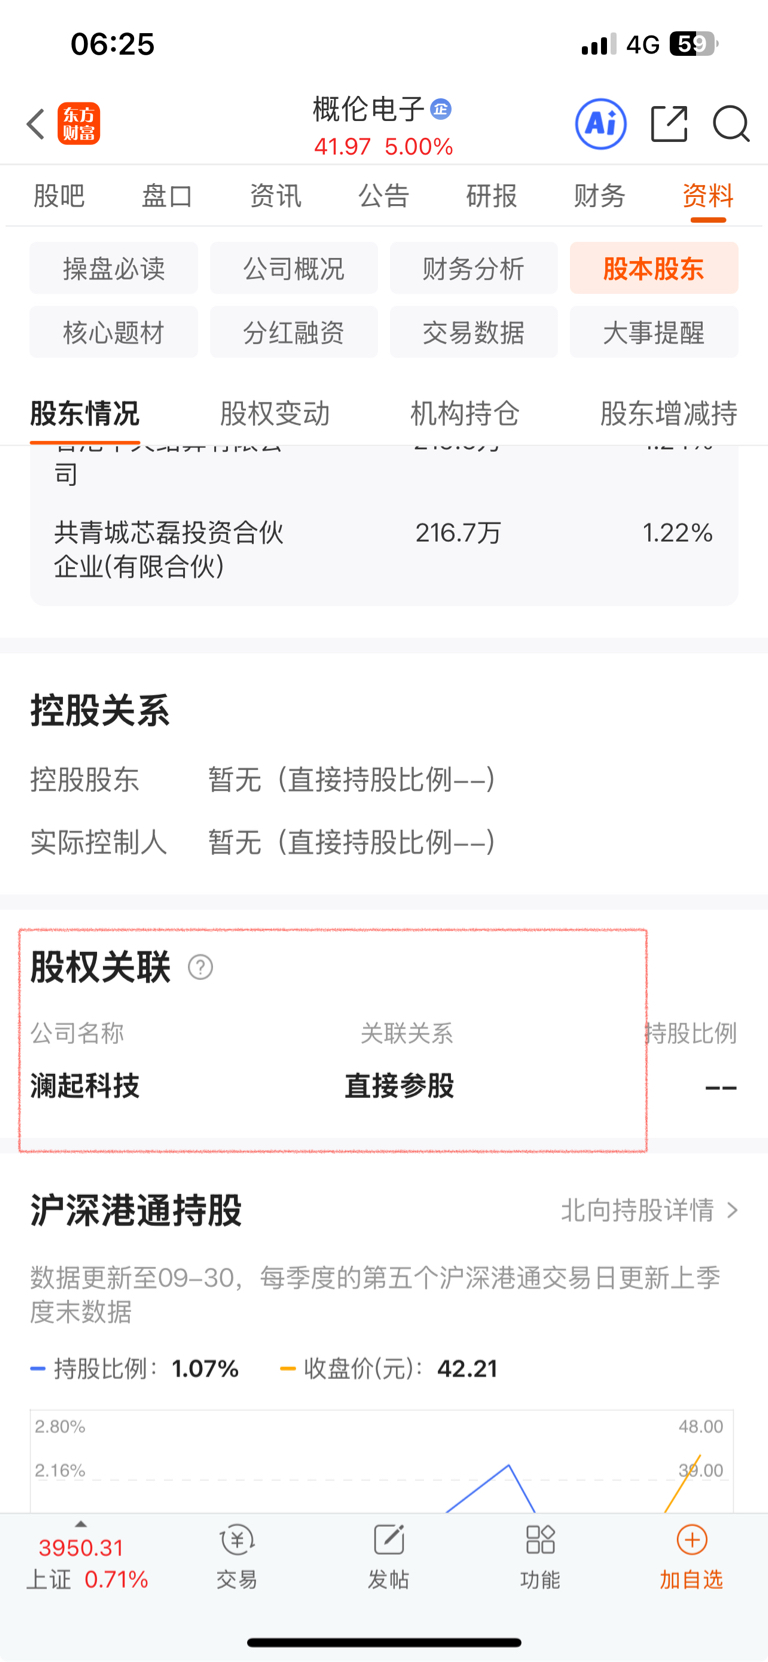Tap the 澜起科技 company row
Image resolution: width=768 pixels, height=1662 pixels.
point(86,1086)
